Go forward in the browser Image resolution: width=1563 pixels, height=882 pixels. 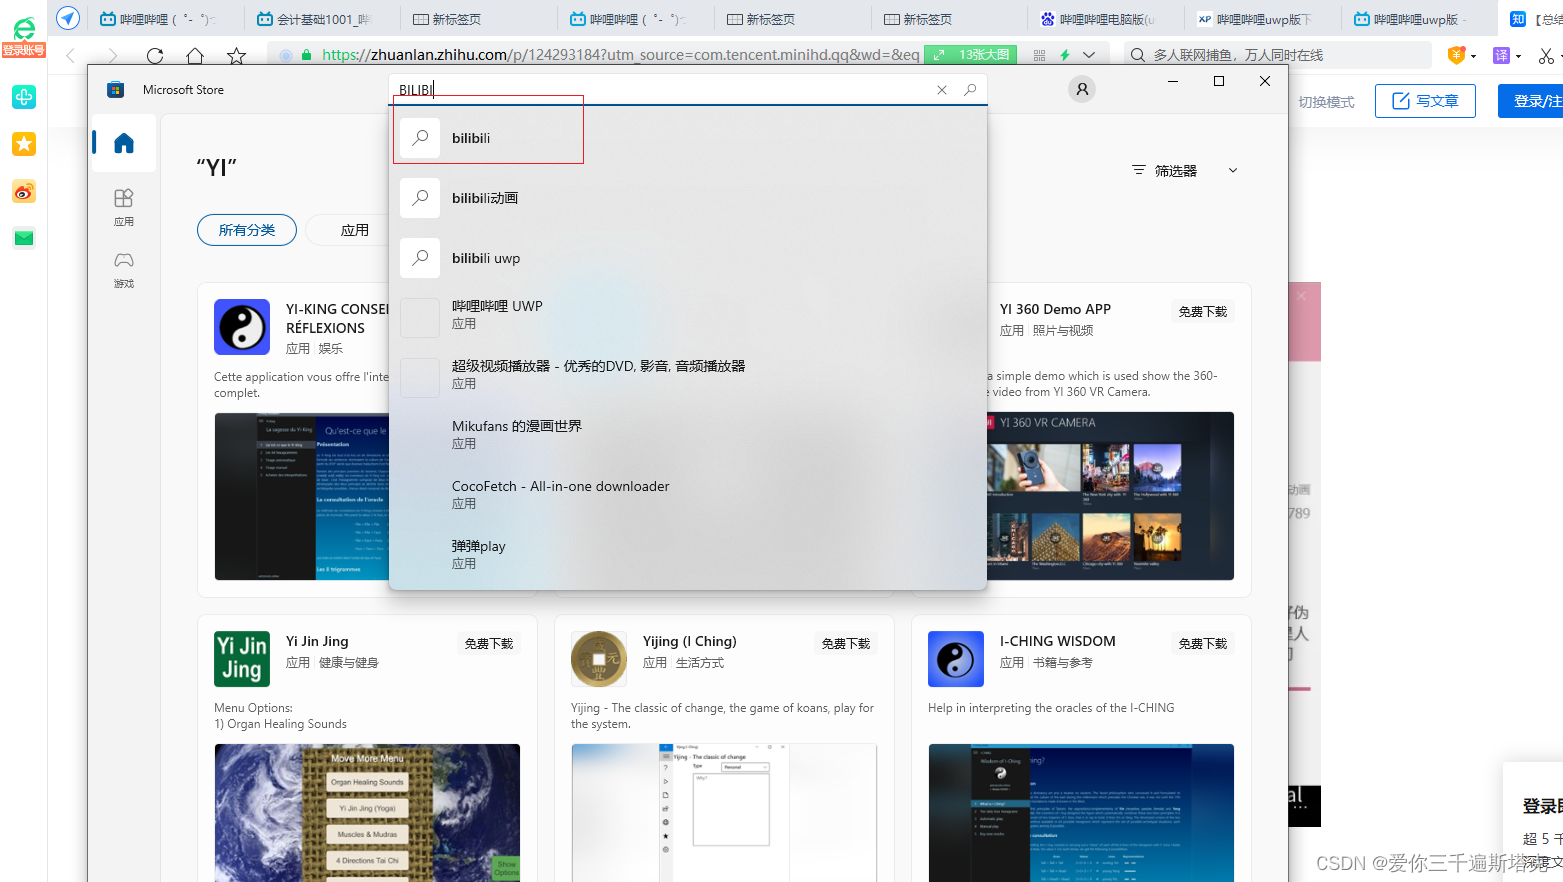tap(112, 56)
